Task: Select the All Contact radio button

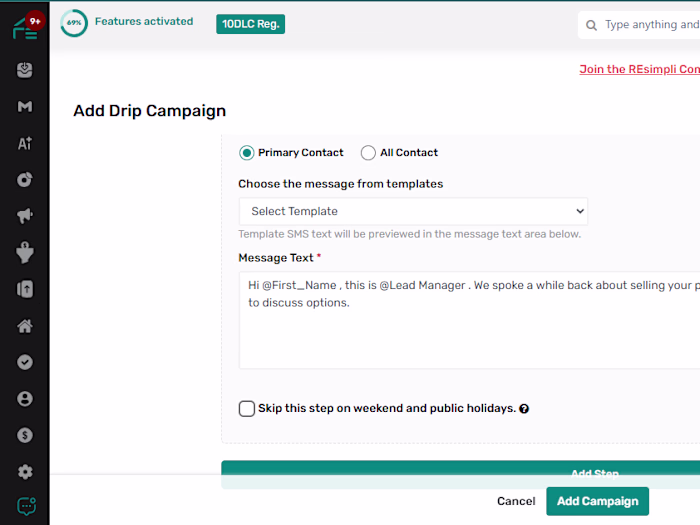Action: point(368,153)
